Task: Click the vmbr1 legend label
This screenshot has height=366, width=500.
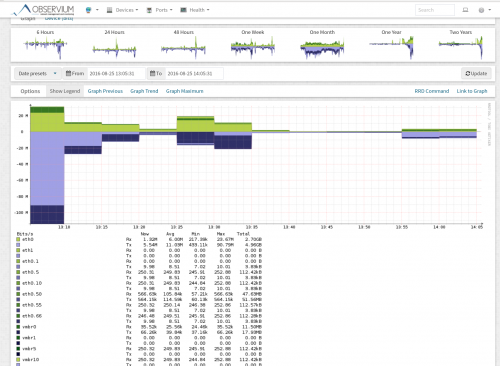Action: click(29, 338)
